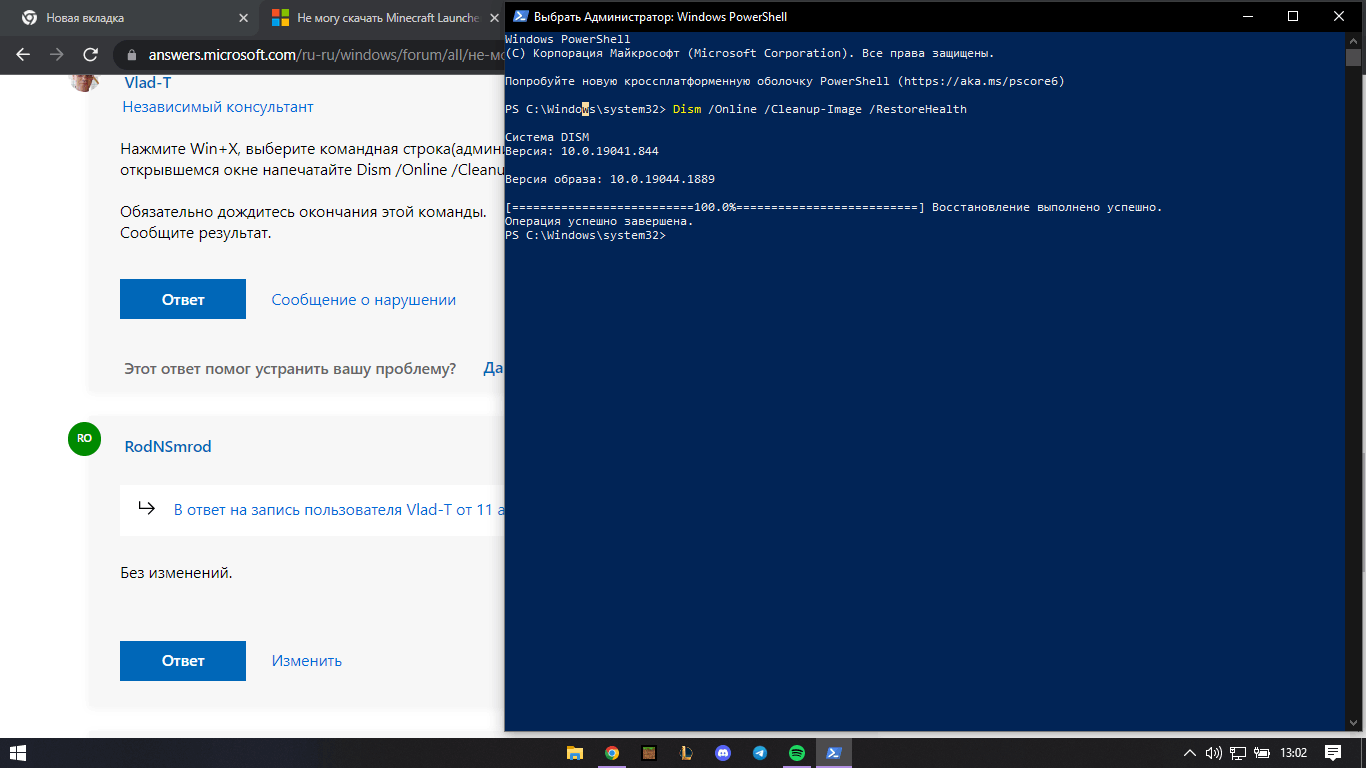Click Сообщение о нарушении link
This screenshot has height=768, width=1366.
click(x=364, y=299)
